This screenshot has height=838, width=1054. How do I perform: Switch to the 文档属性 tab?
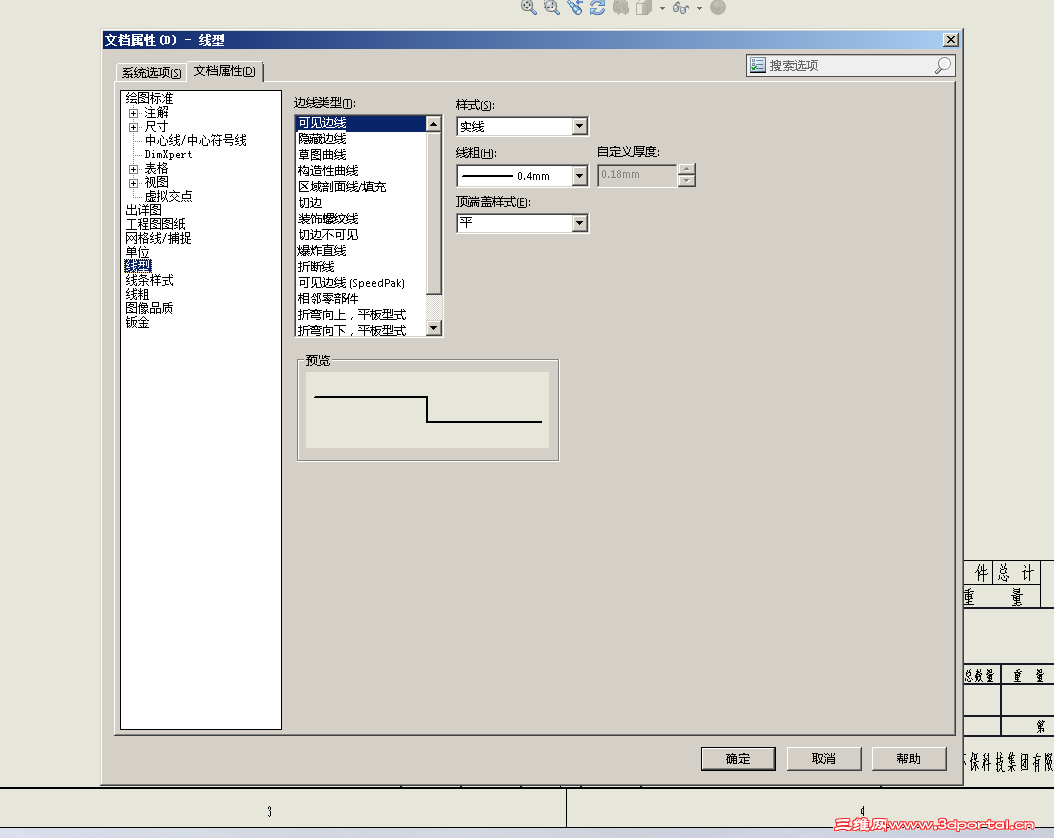tap(225, 71)
